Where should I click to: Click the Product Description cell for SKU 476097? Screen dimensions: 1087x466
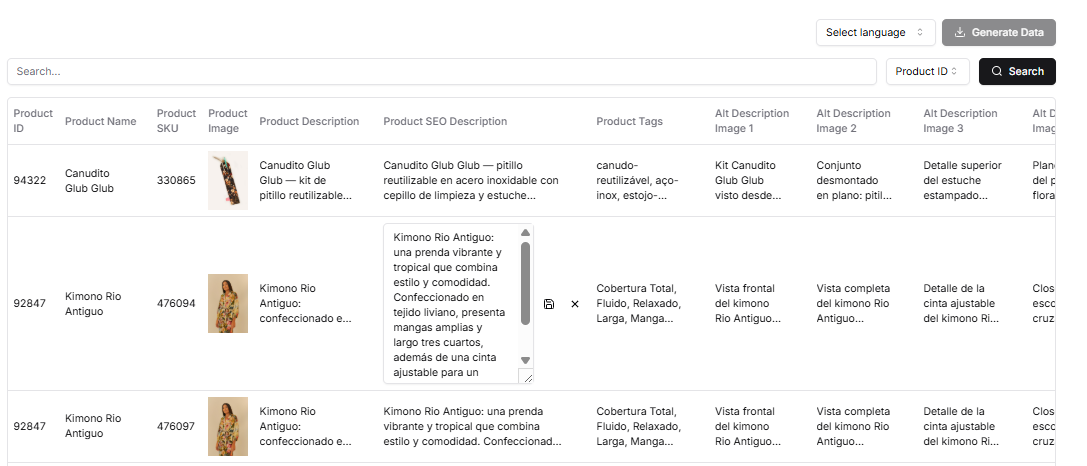pos(306,426)
